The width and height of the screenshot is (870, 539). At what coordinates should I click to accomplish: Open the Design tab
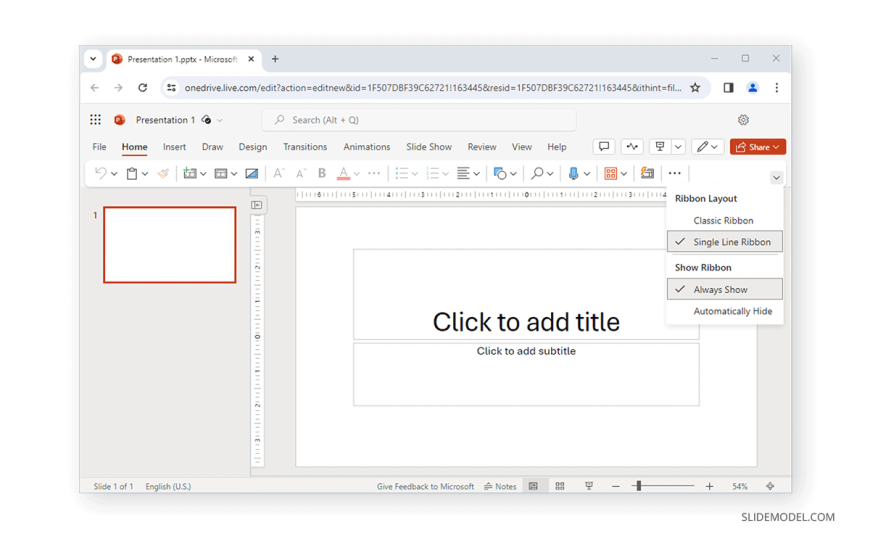[x=253, y=147]
